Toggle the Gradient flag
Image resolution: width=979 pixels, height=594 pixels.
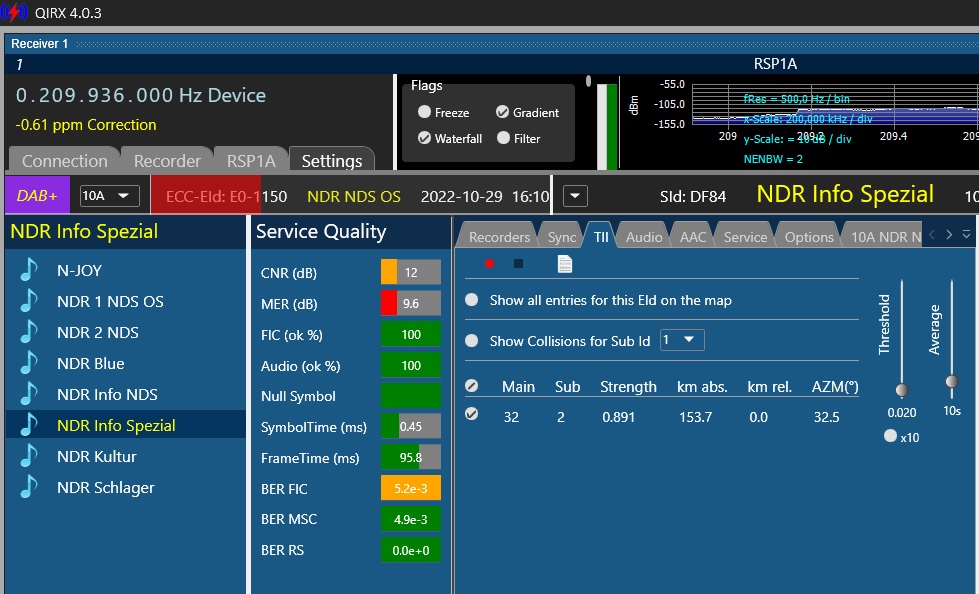(503, 112)
